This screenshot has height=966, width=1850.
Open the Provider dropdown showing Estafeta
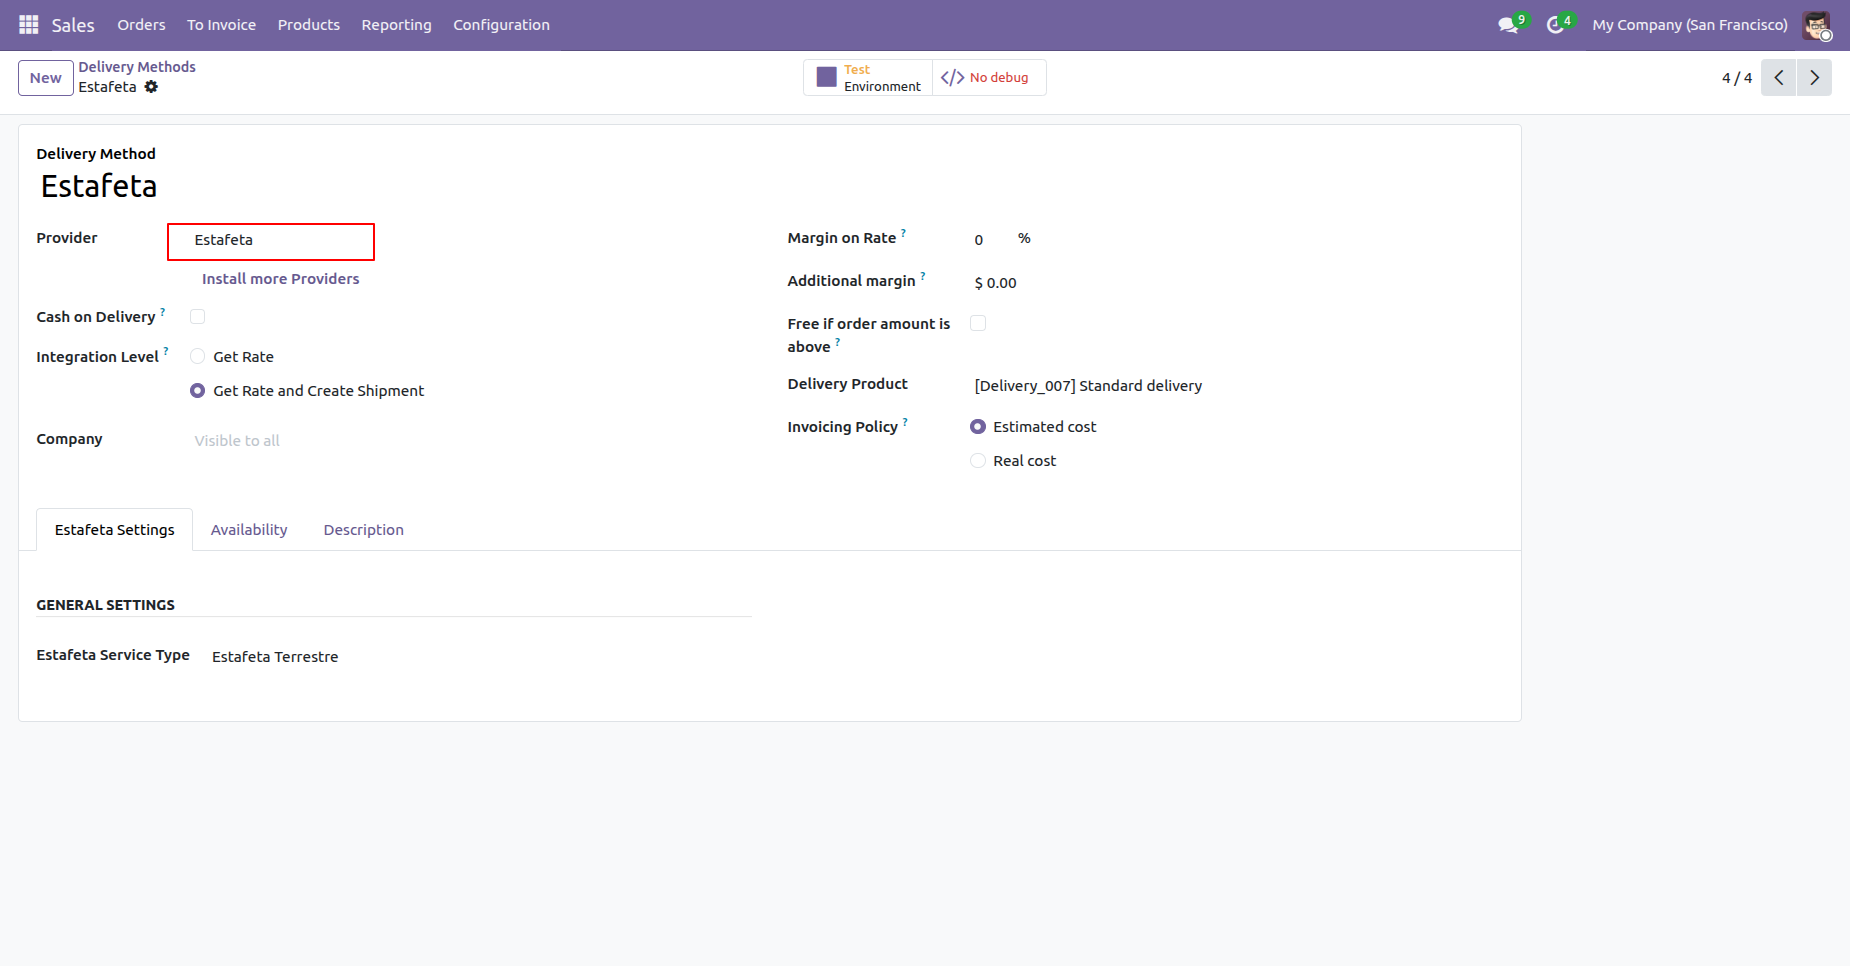coord(271,241)
